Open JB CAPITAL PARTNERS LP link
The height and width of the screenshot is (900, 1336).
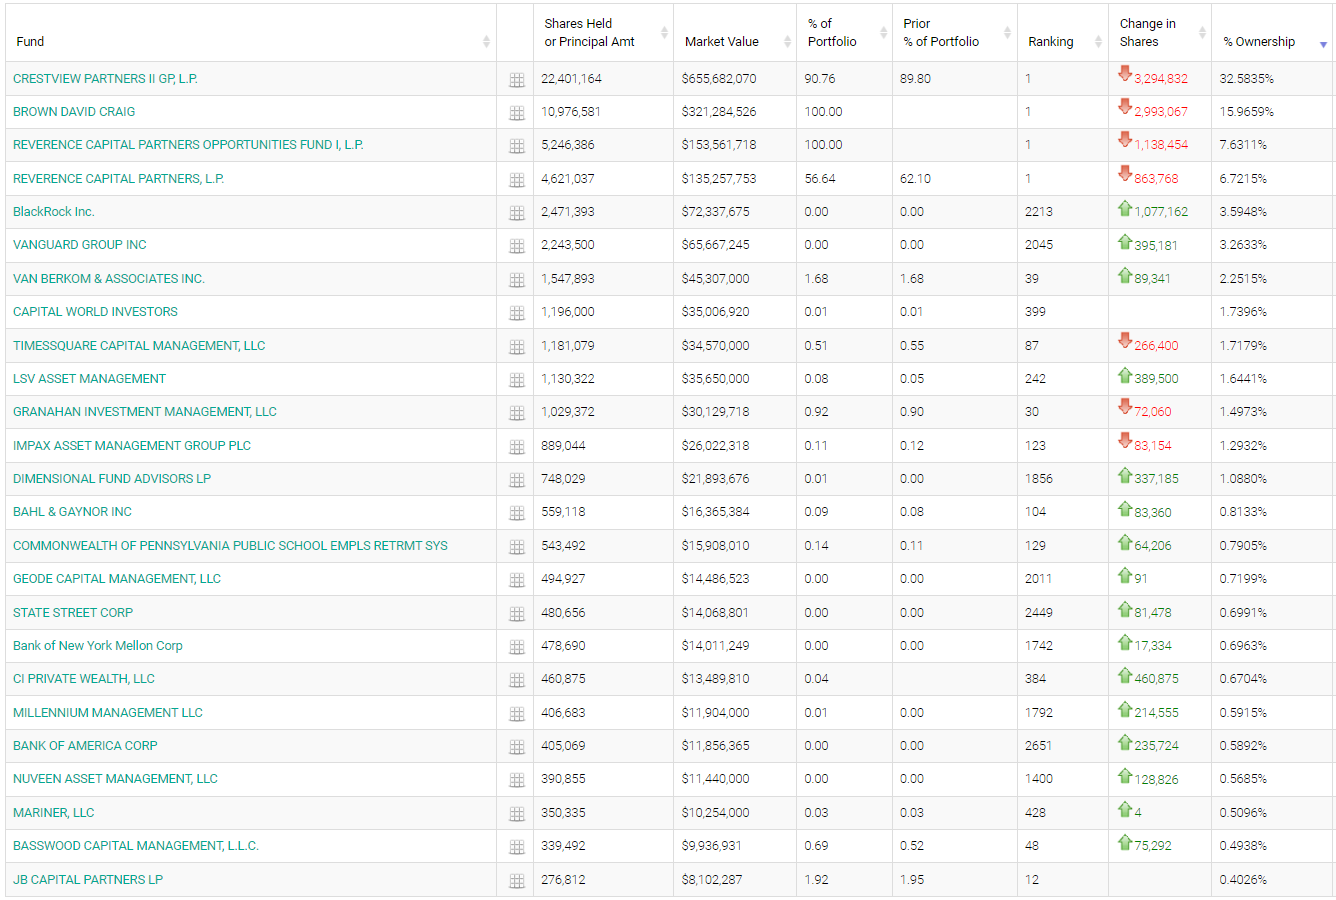tap(88, 880)
